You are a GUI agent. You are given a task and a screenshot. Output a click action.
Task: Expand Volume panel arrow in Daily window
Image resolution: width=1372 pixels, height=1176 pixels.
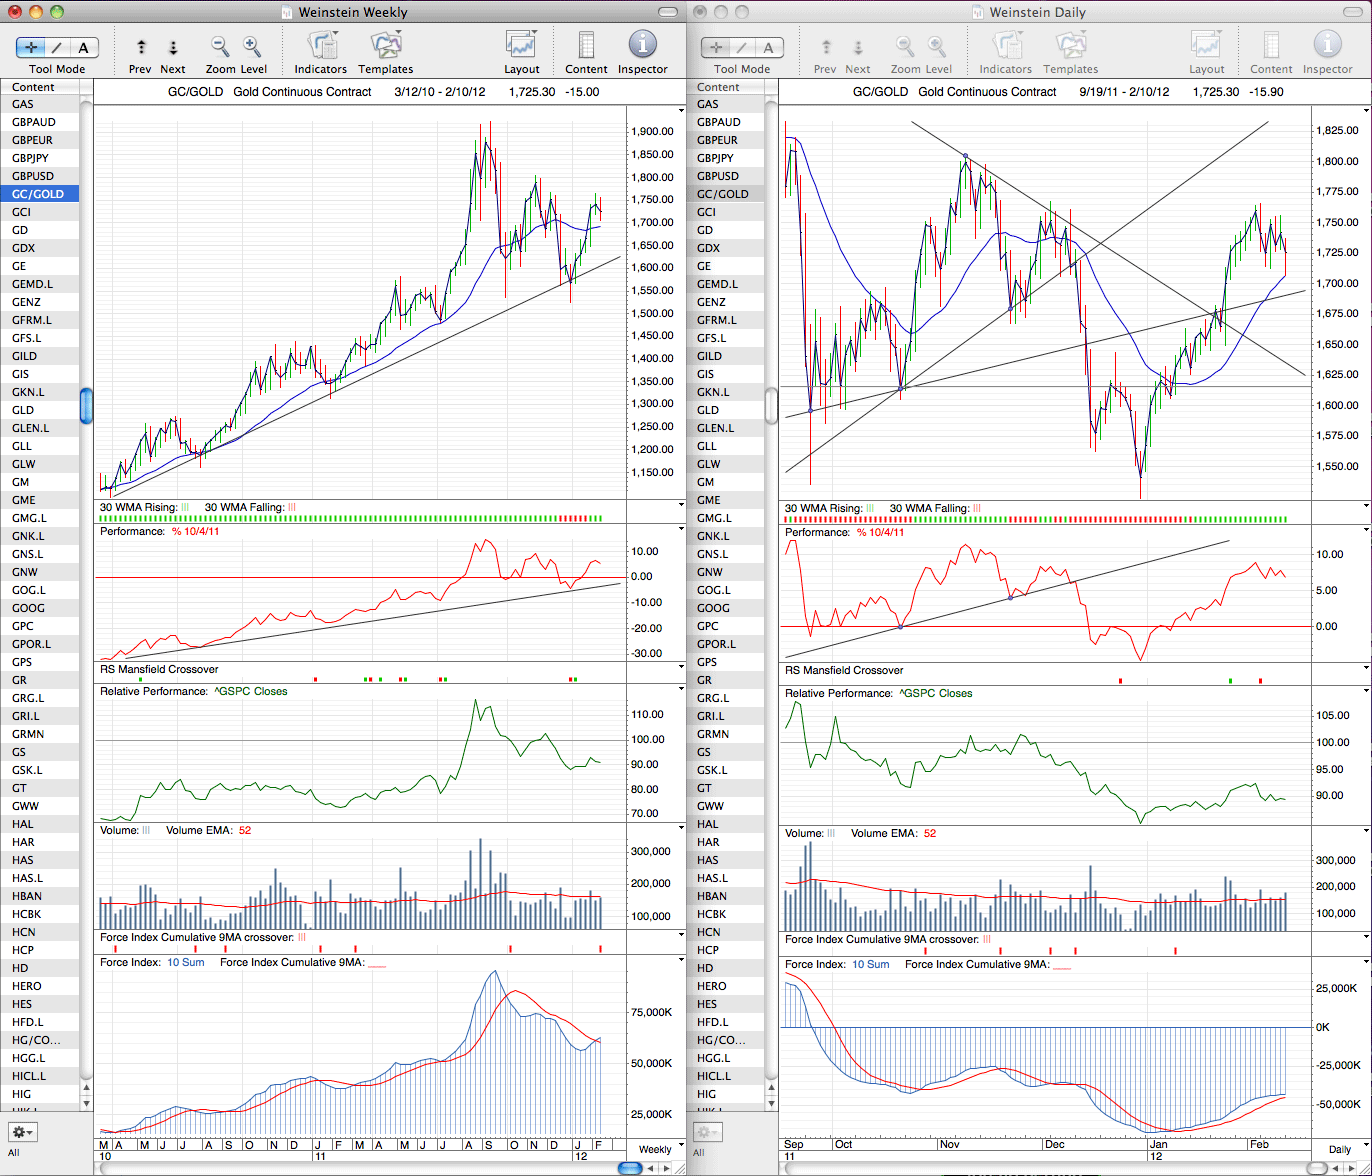(1366, 831)
